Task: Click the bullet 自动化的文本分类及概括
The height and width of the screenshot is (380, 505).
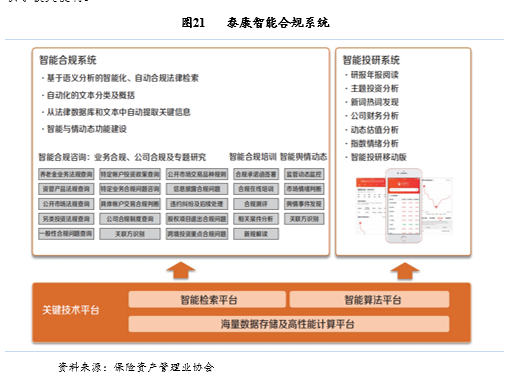Action: [x=88, y=95]
